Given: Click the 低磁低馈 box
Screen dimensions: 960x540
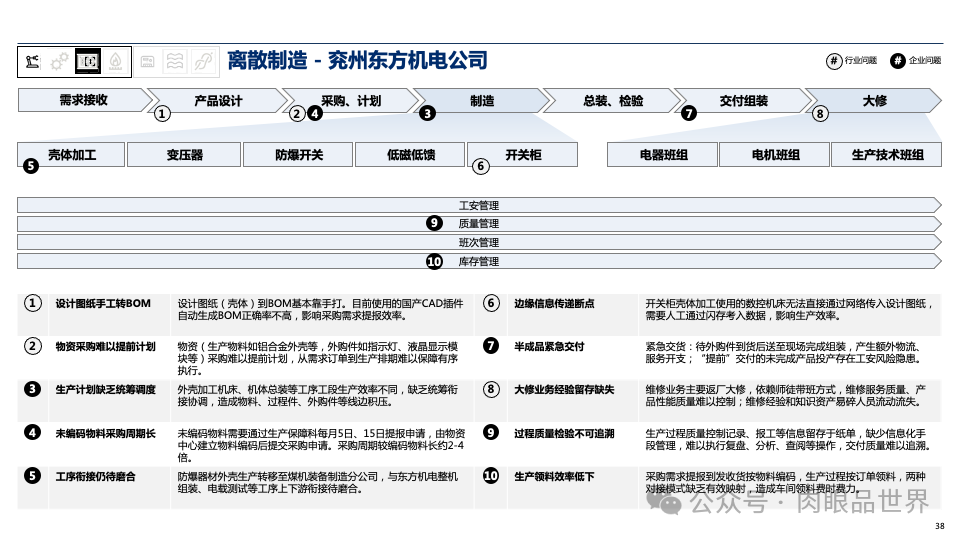Looking at the screenshot, I should point(410,154).
